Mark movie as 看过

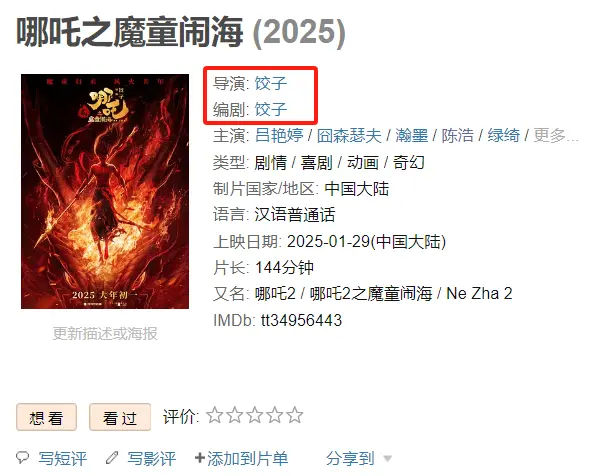120,417
